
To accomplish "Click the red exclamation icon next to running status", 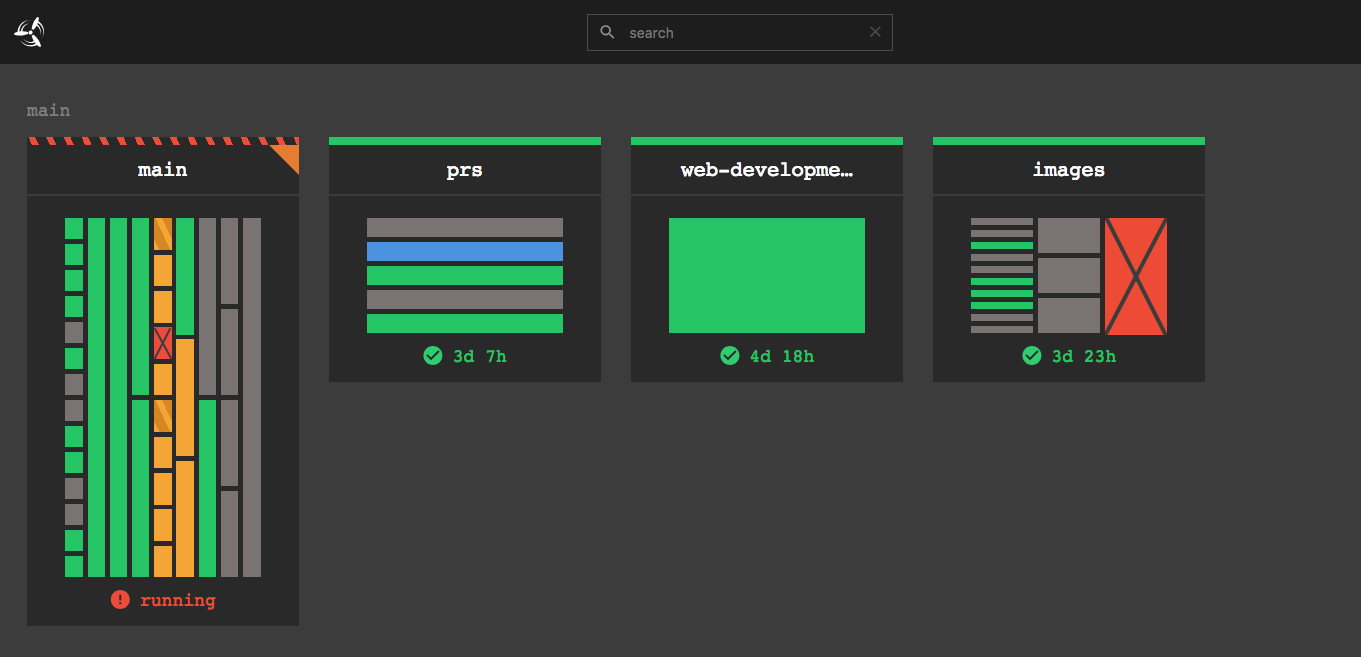I will (120, 600).
